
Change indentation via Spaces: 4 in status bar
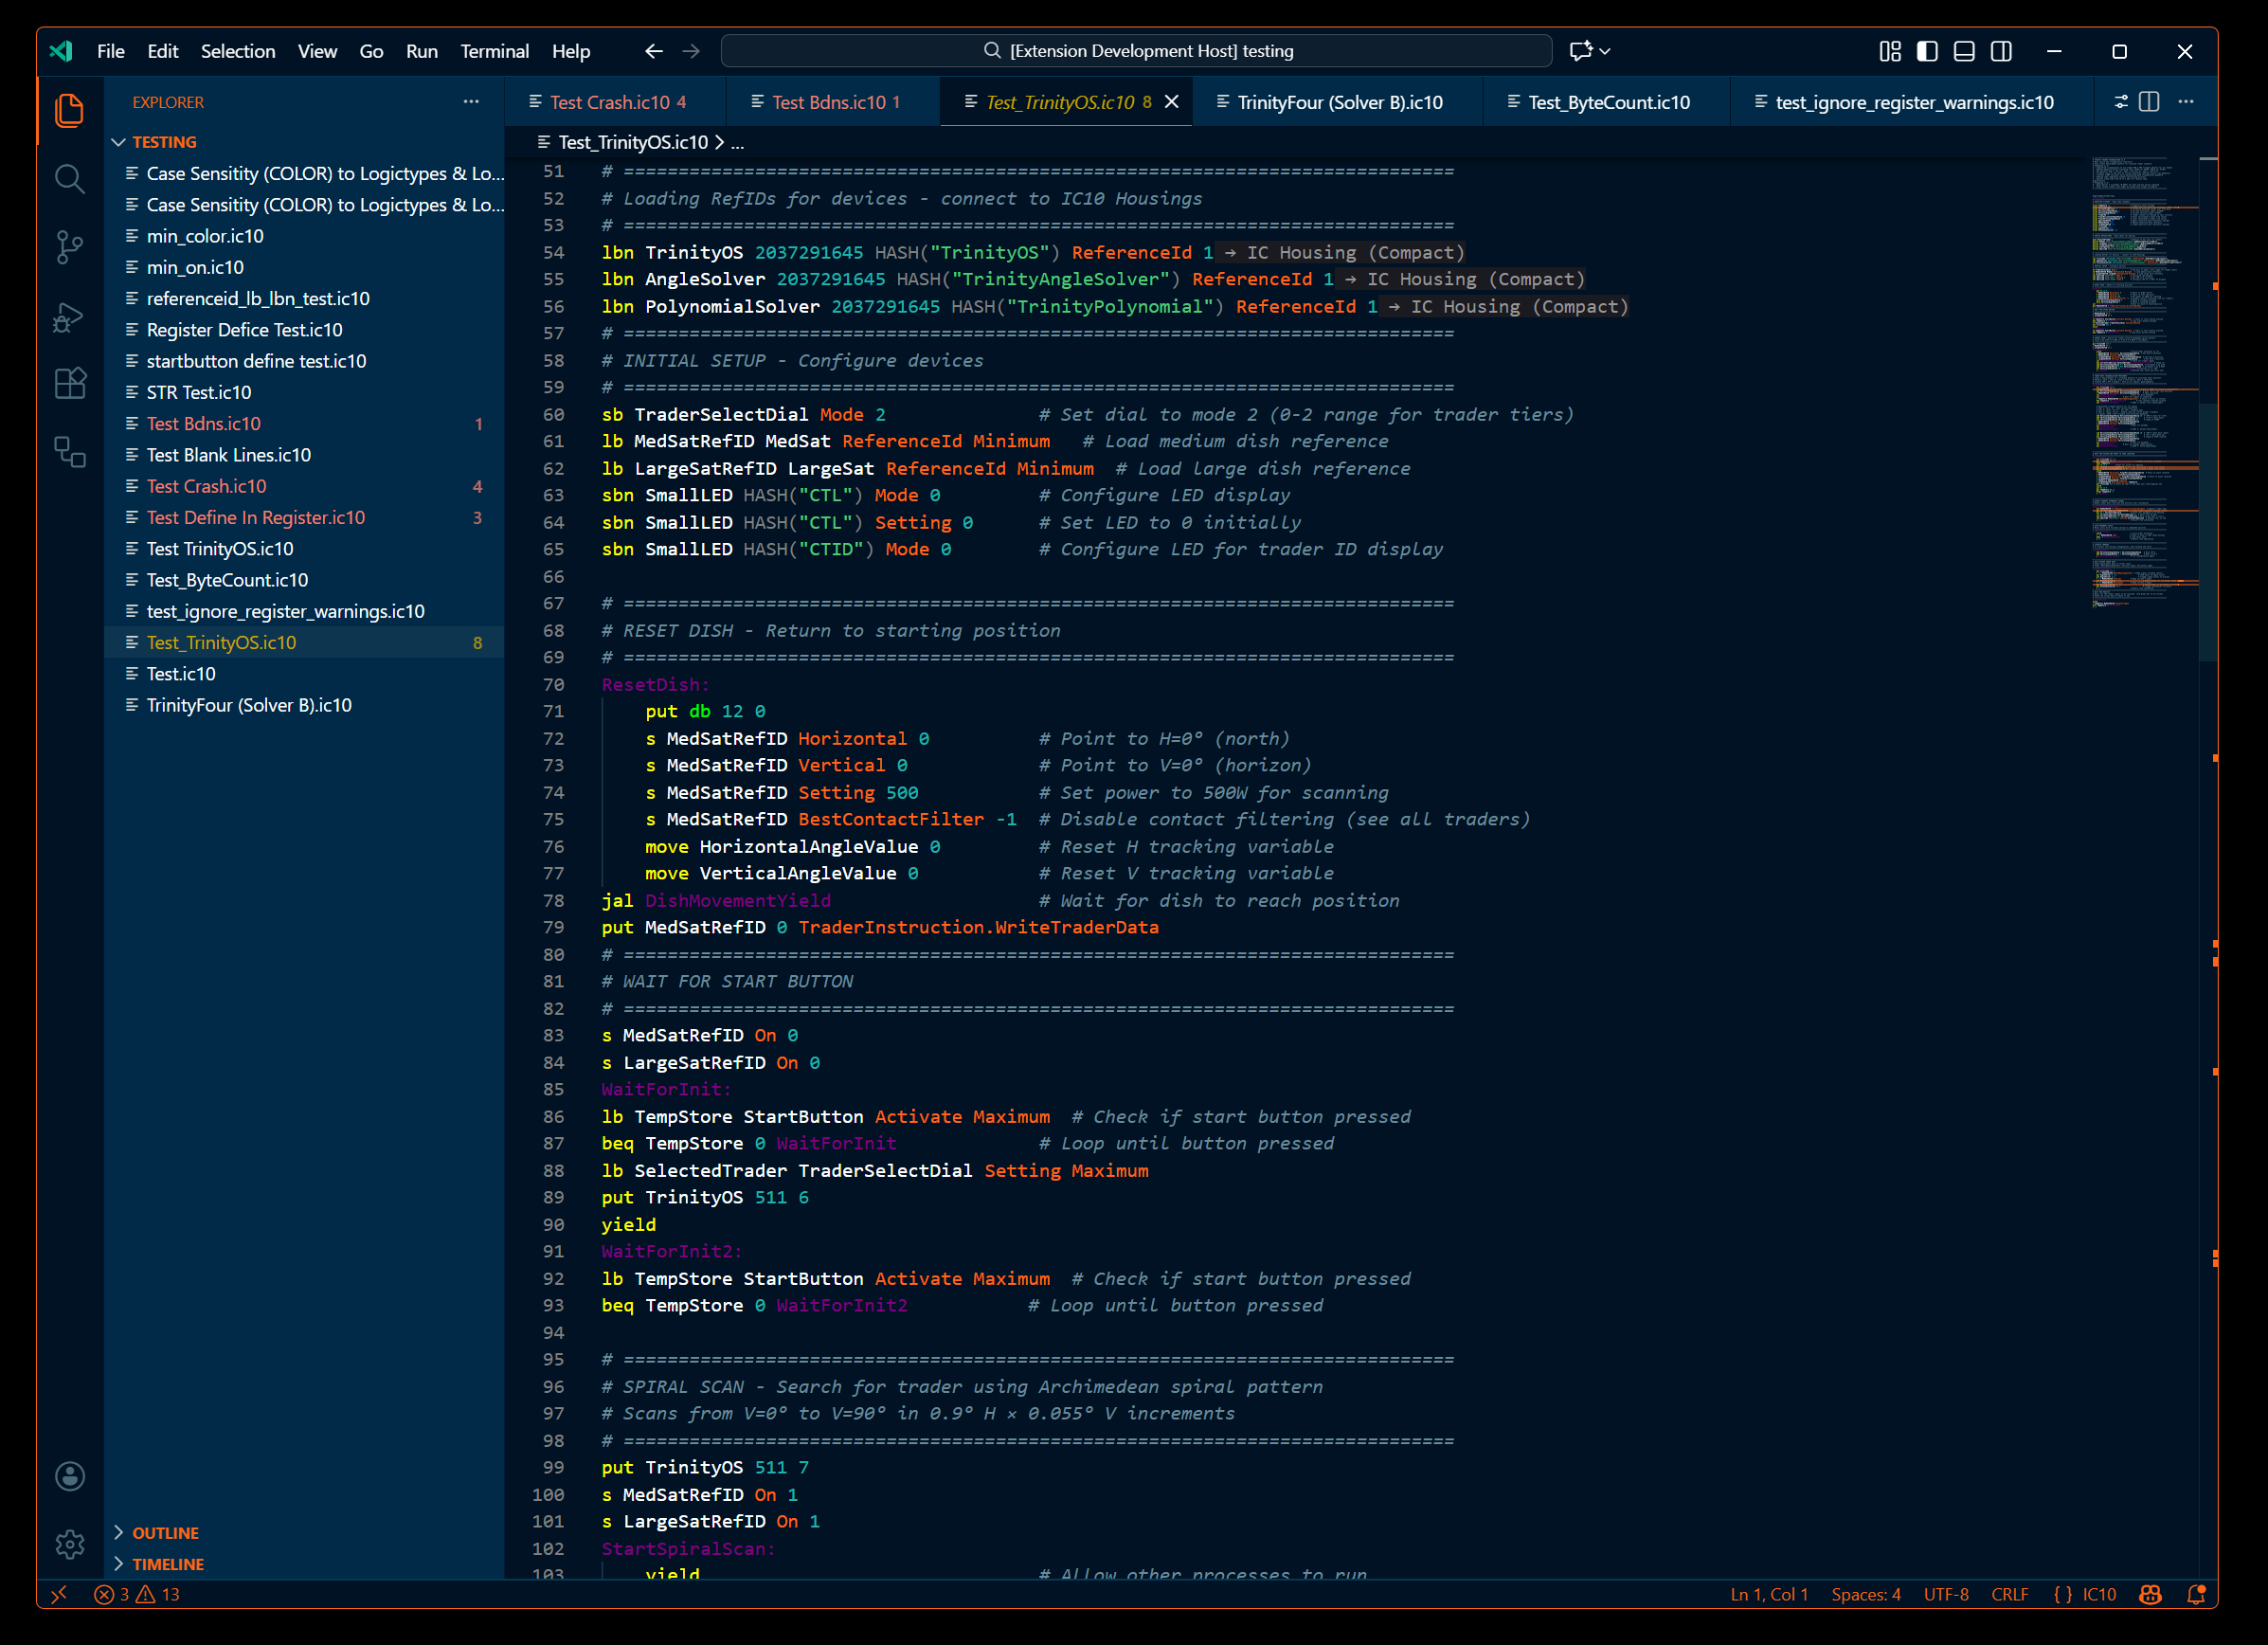pos(1865,1594)
